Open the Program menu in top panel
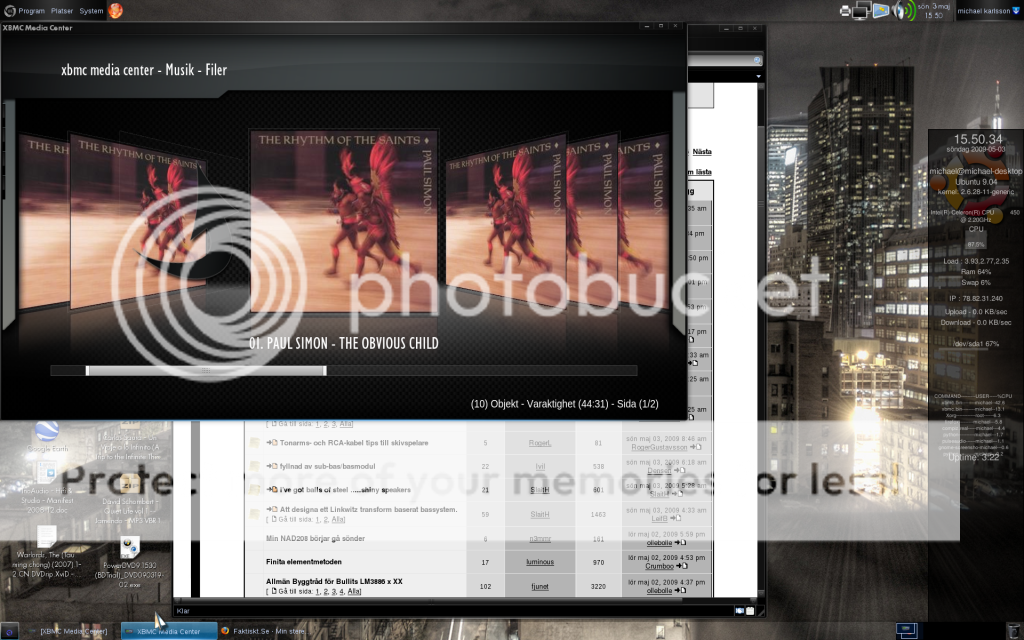The width and height of the screenshot is (1024, 640). (30, 10)
